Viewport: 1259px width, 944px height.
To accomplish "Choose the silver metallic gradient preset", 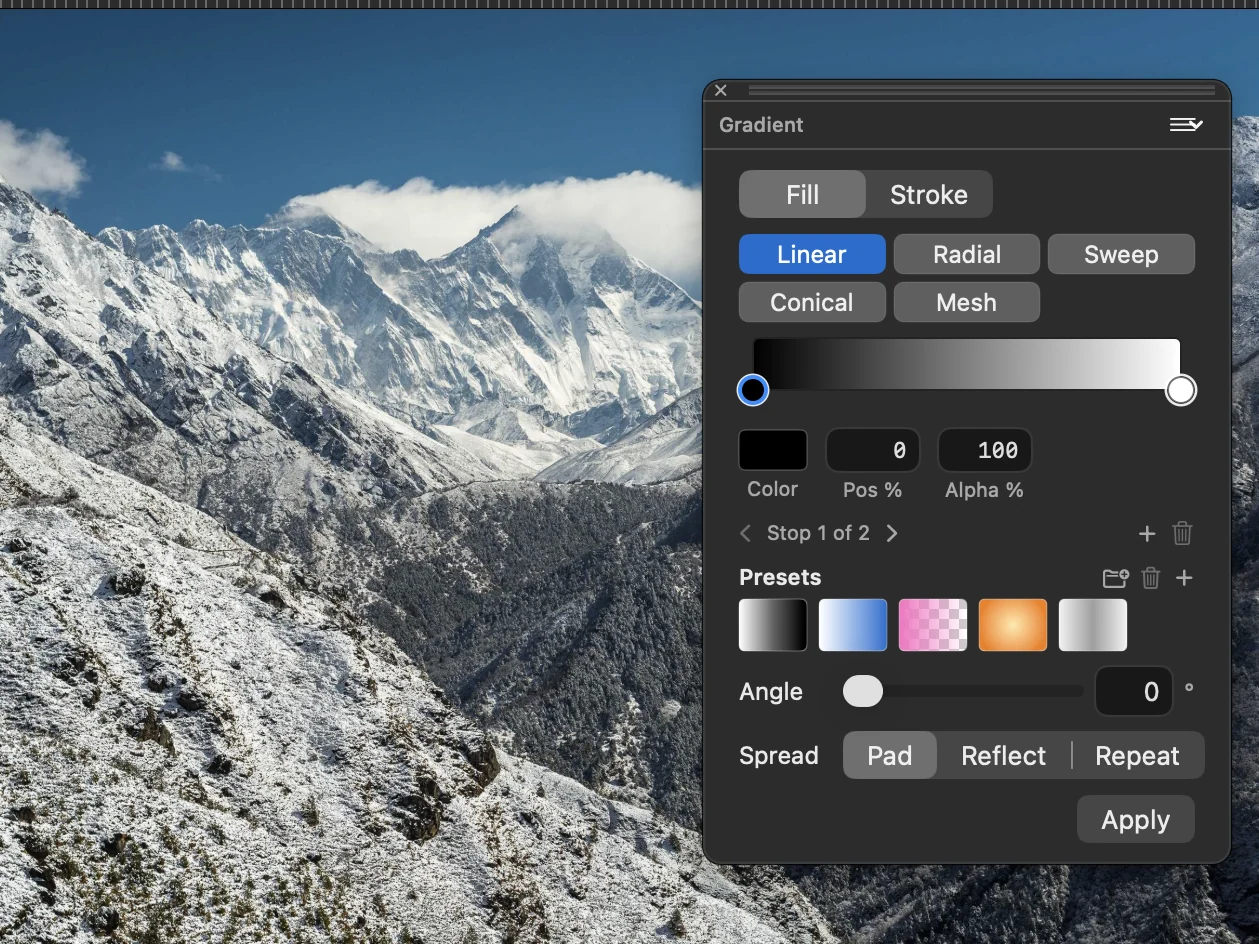I will point(1093,625).
